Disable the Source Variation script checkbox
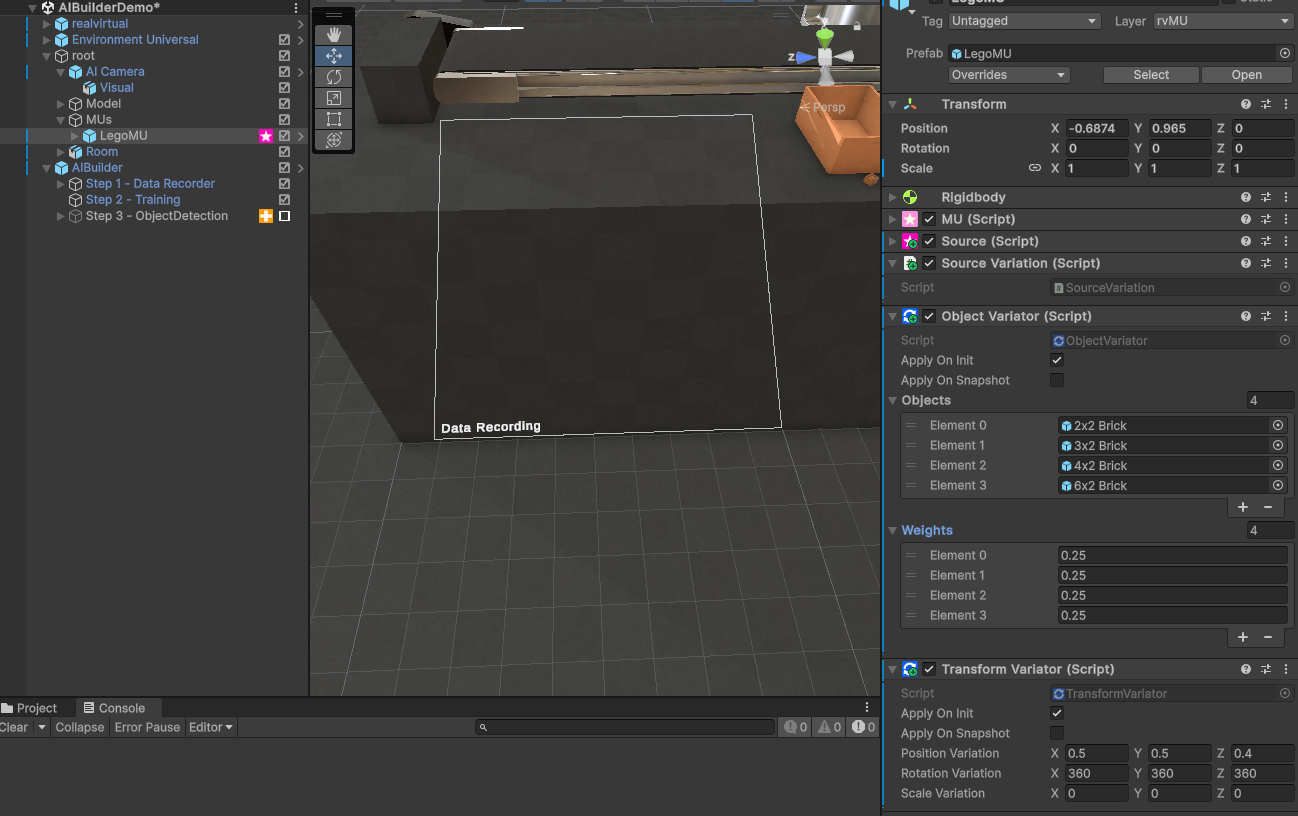This screenshot has height=816, width=1298. tap(929, 263)
